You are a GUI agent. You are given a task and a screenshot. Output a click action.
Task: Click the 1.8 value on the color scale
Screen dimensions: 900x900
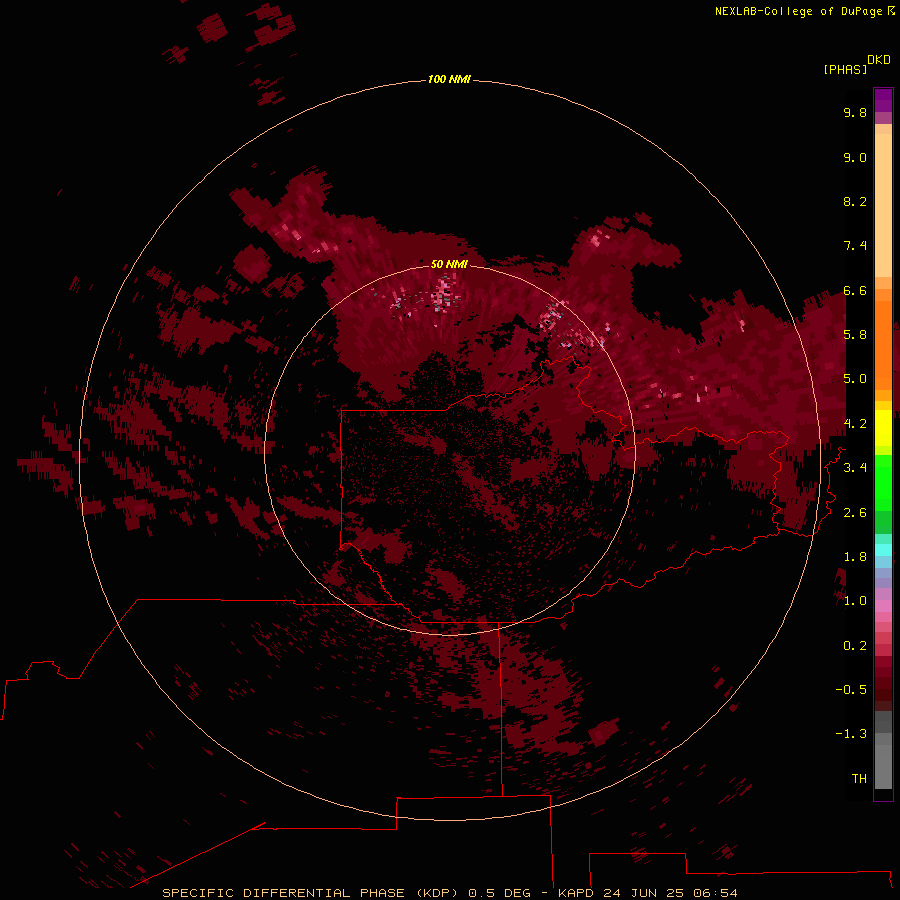[x=855, y=557]
